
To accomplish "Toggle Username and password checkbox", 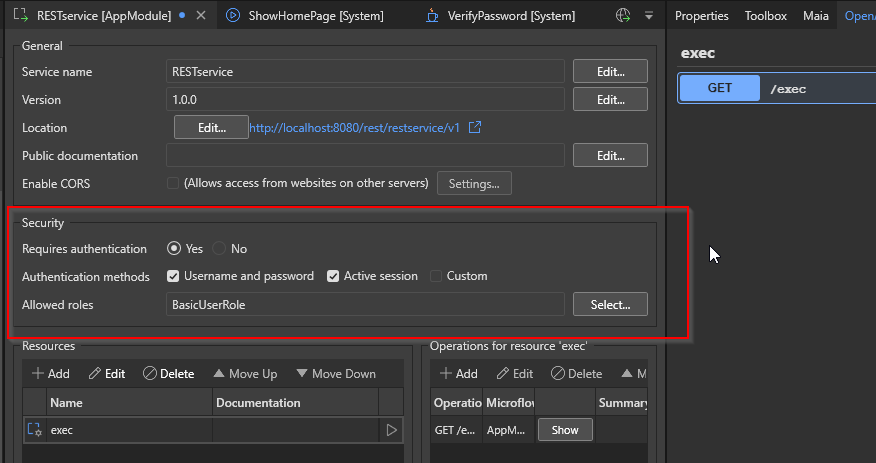I will click(173, 276).
